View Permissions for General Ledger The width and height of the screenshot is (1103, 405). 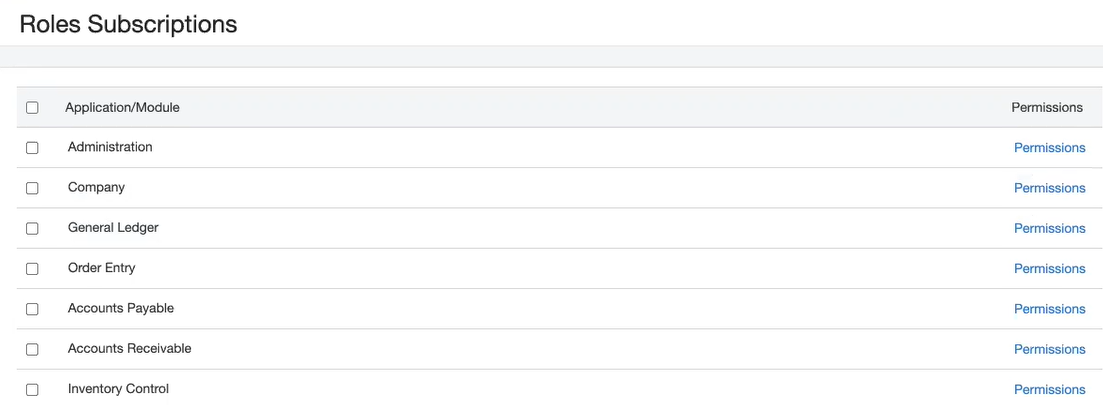pos(1049,228)
